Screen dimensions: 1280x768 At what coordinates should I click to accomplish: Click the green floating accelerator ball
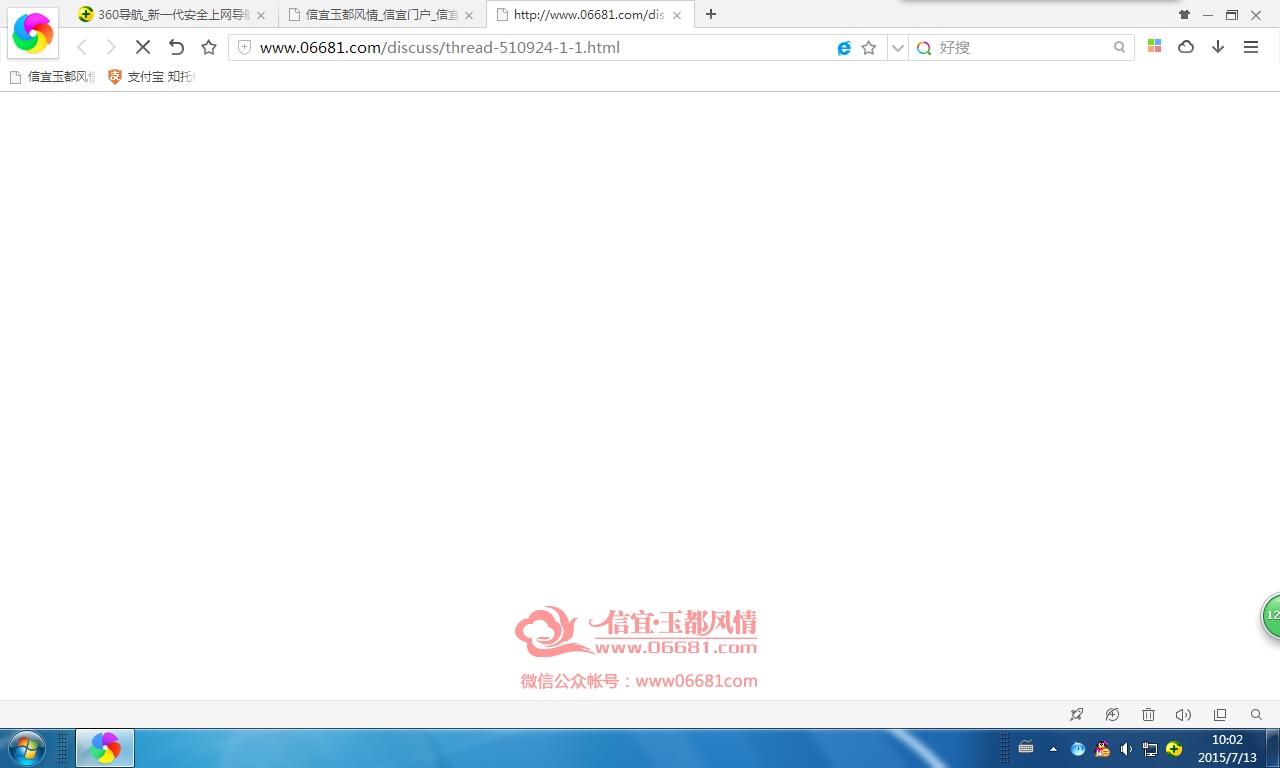pos(1271,616)
